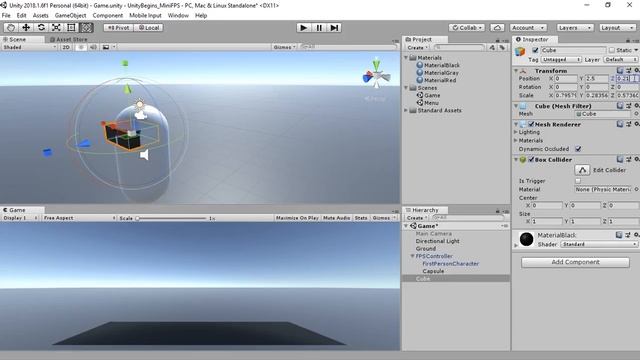Open the Display 1 dropdown
The image size is (640, 360).
(20, 218)
